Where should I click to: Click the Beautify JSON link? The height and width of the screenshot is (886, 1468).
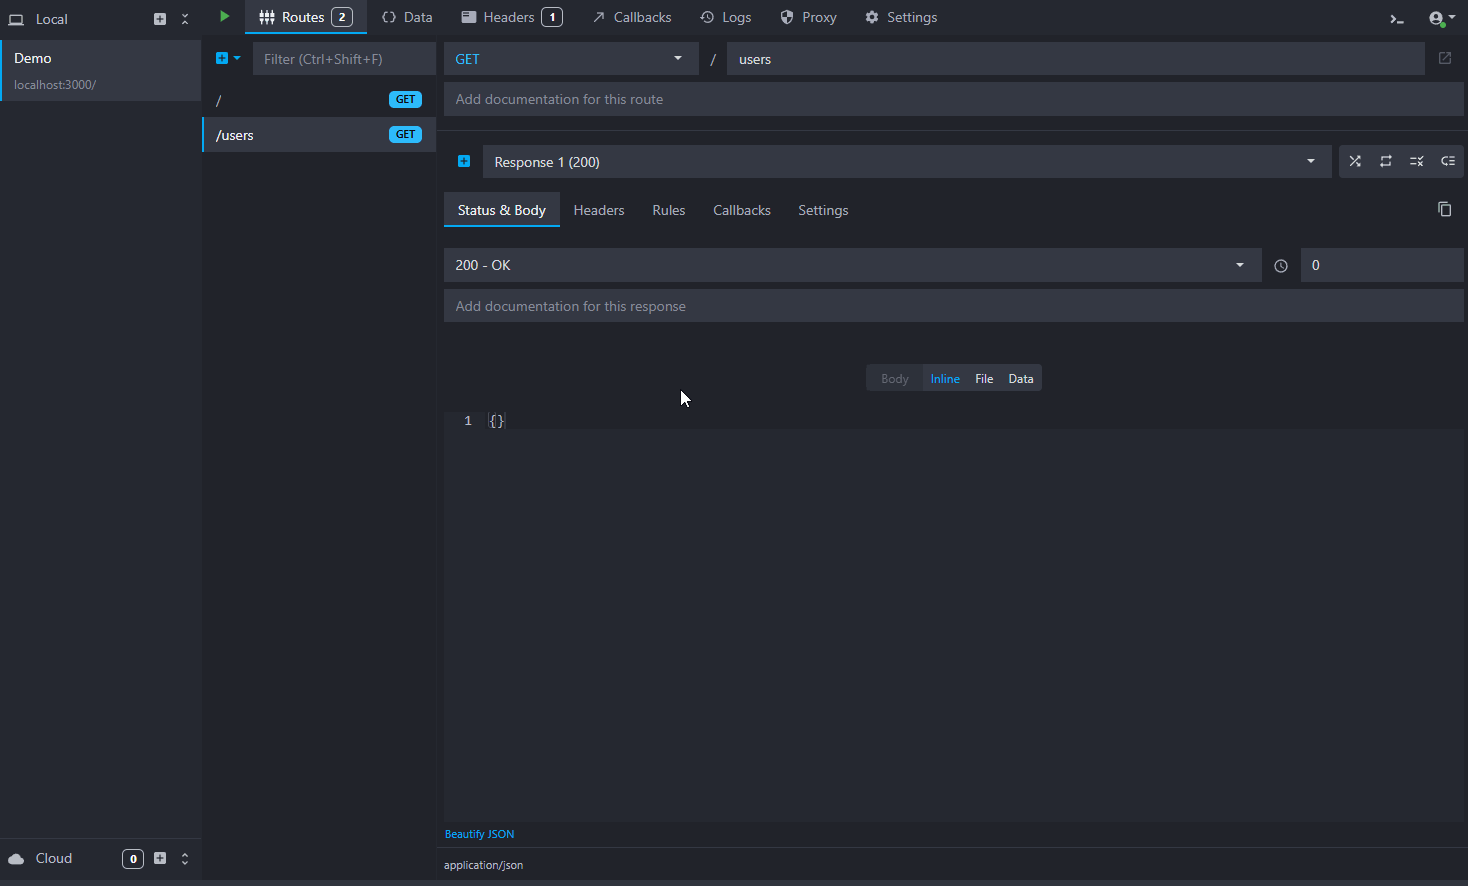pos(479,834)
